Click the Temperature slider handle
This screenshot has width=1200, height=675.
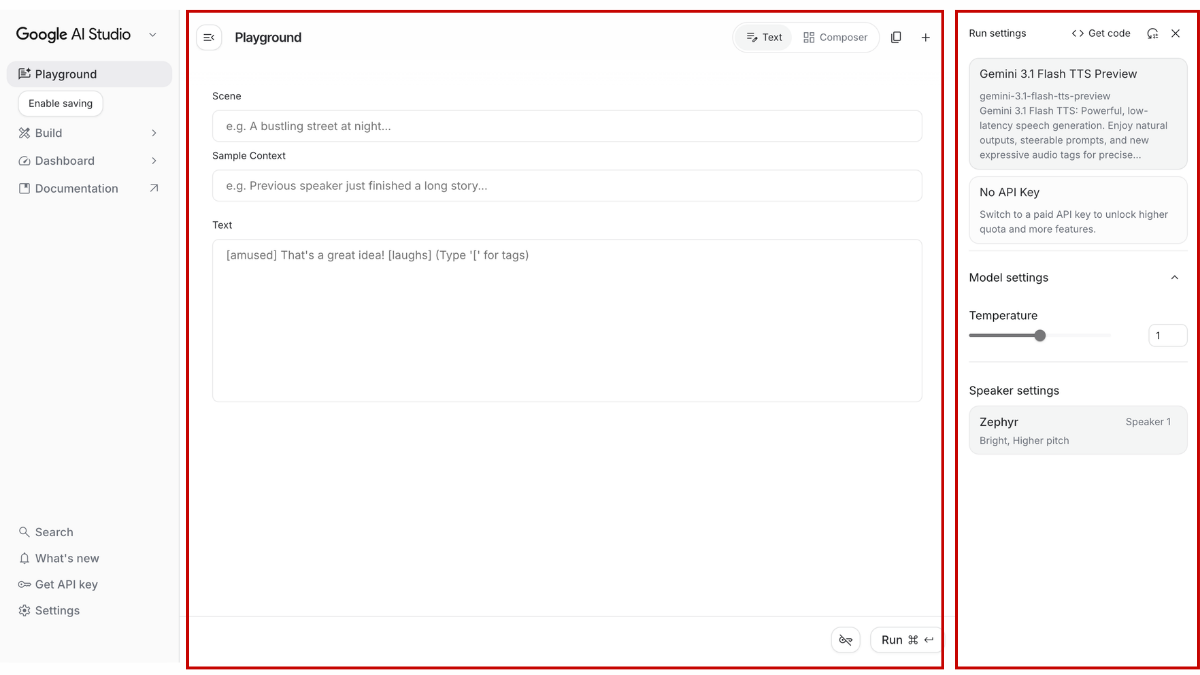tap(1040, 336)
